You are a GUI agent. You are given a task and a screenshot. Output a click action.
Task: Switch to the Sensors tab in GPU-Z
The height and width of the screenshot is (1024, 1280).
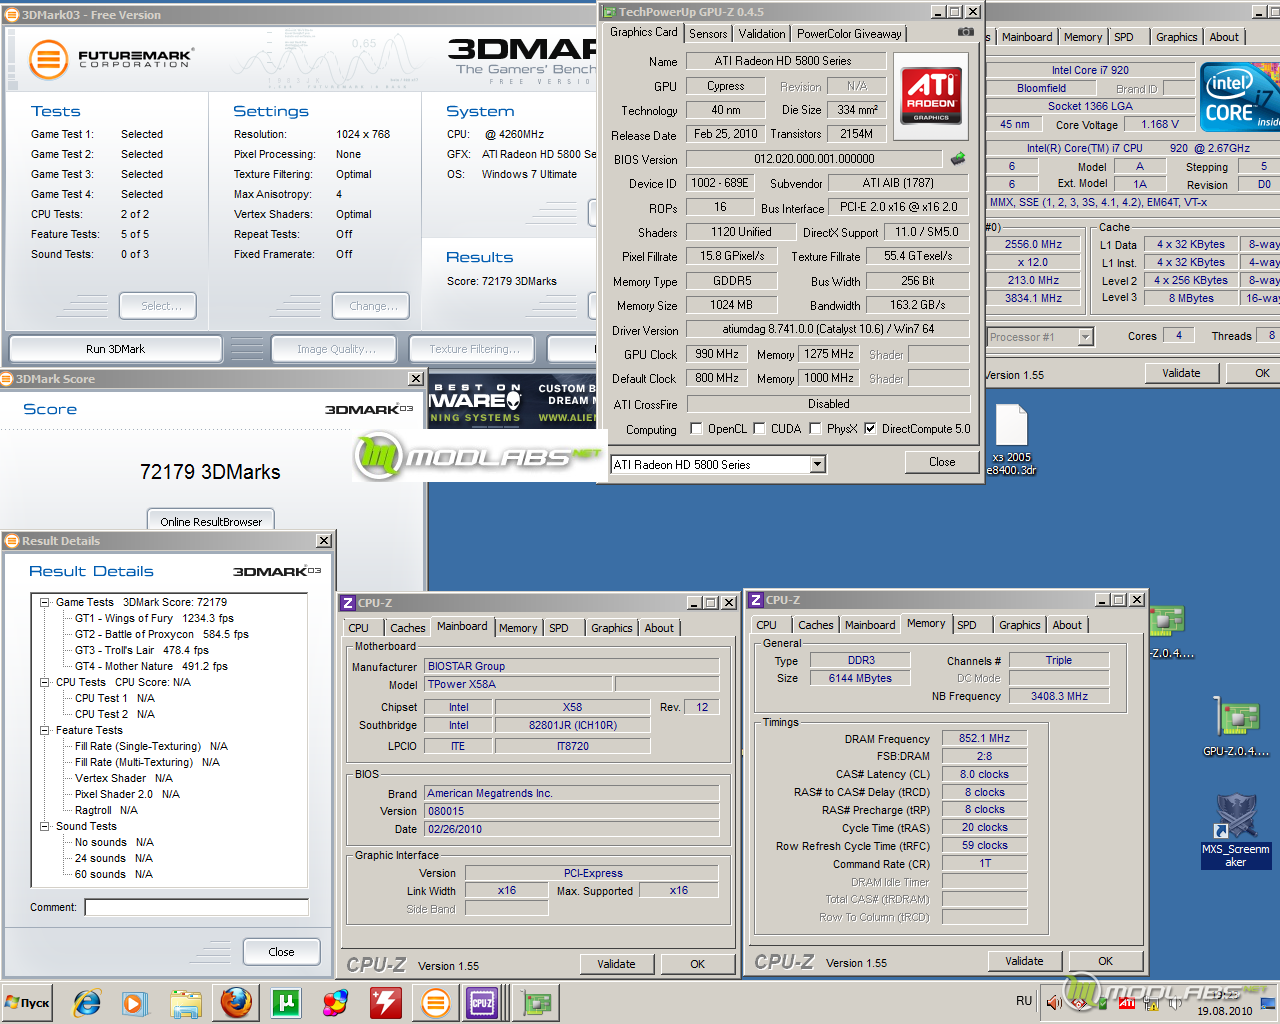coord(708,34)
